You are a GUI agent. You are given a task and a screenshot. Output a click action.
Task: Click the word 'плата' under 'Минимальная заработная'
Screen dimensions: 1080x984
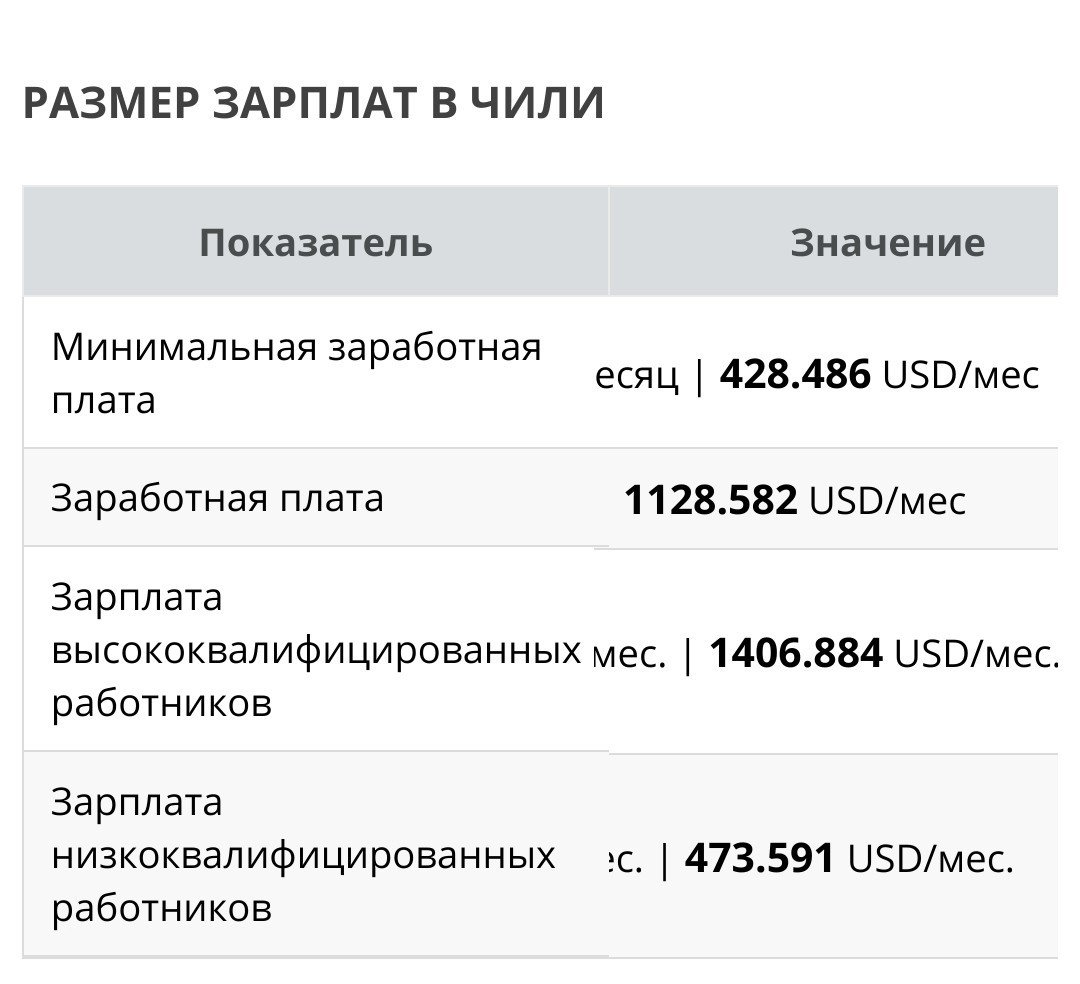(103, 400)
